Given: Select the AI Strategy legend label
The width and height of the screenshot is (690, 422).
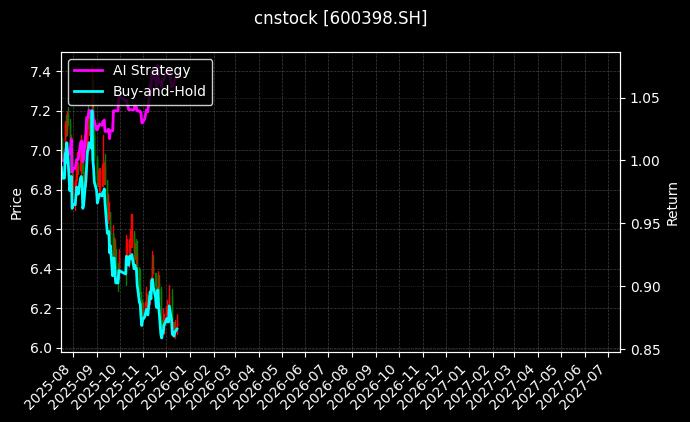Looking at the screenshot, I should 151,70.
